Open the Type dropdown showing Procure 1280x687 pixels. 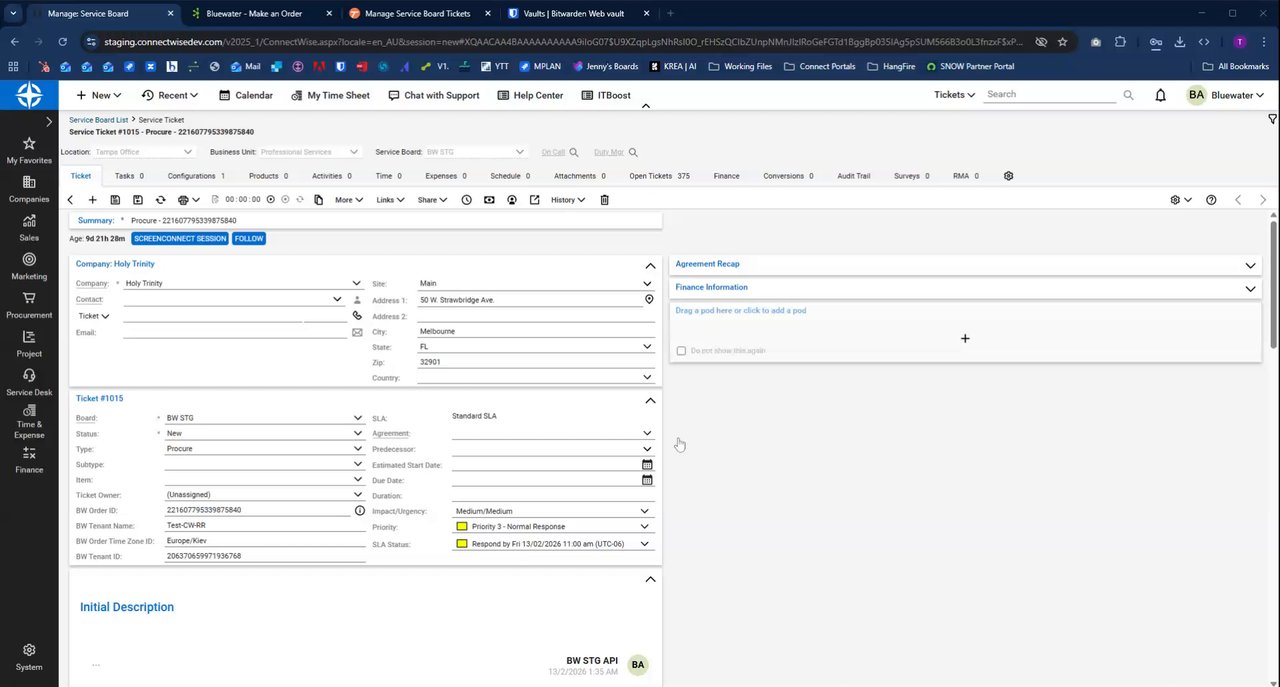tap(357, 449)
